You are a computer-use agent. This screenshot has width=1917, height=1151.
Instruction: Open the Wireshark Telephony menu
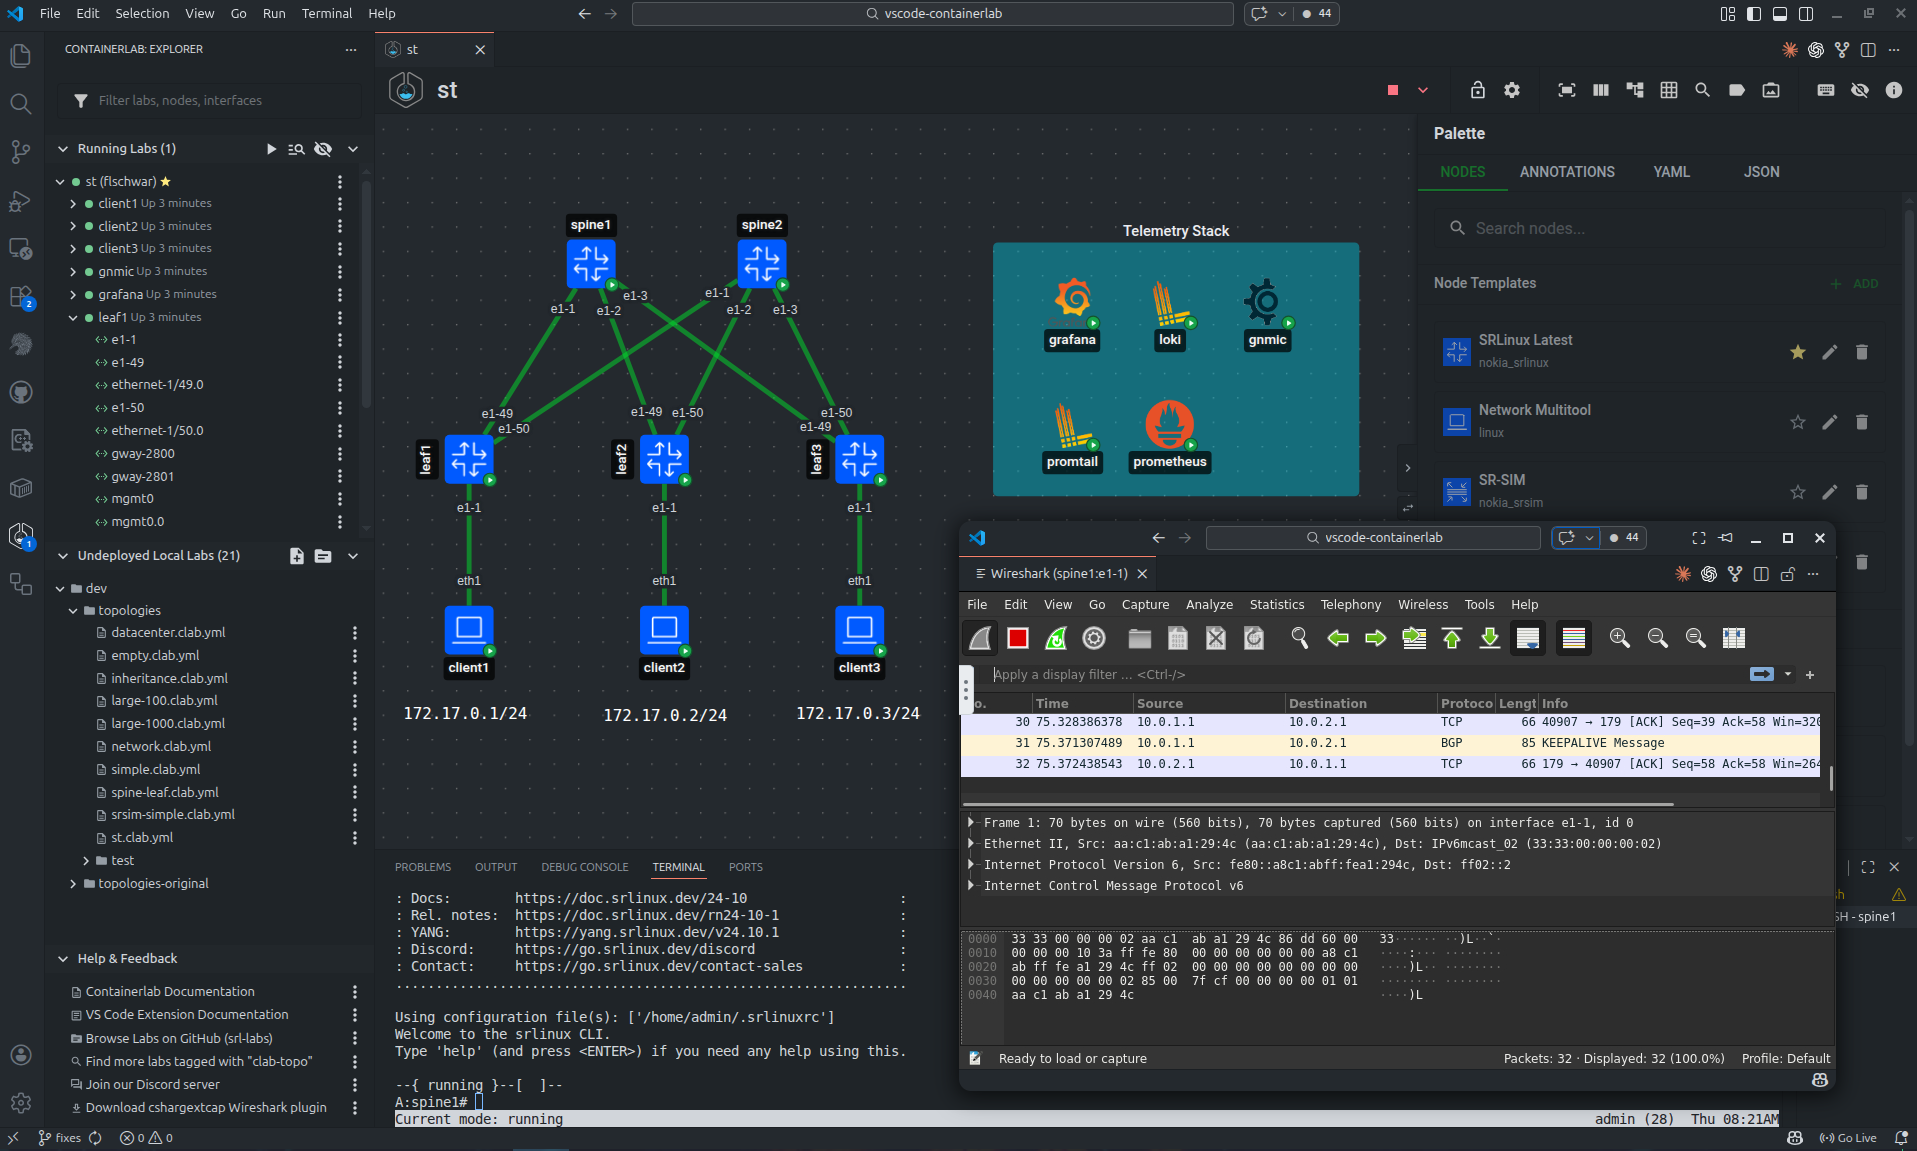1350,605
